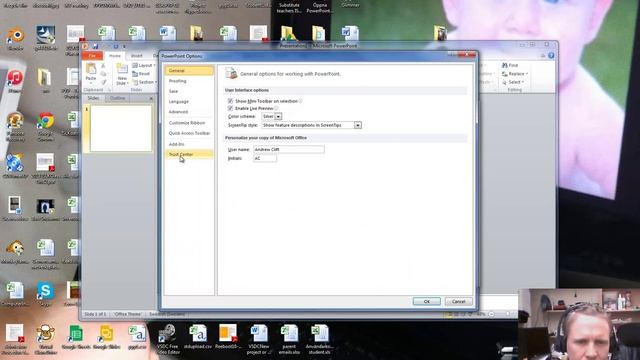
Task: Open Section dropdown in Slides group
Action: [x=144, y=82]
